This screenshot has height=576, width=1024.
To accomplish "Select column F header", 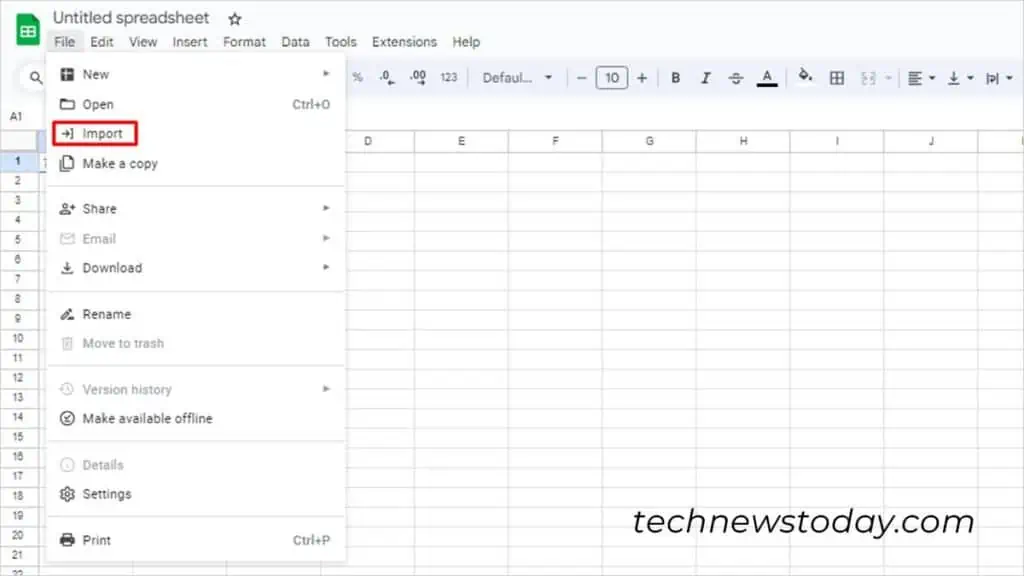I will (x=555, y=141).
